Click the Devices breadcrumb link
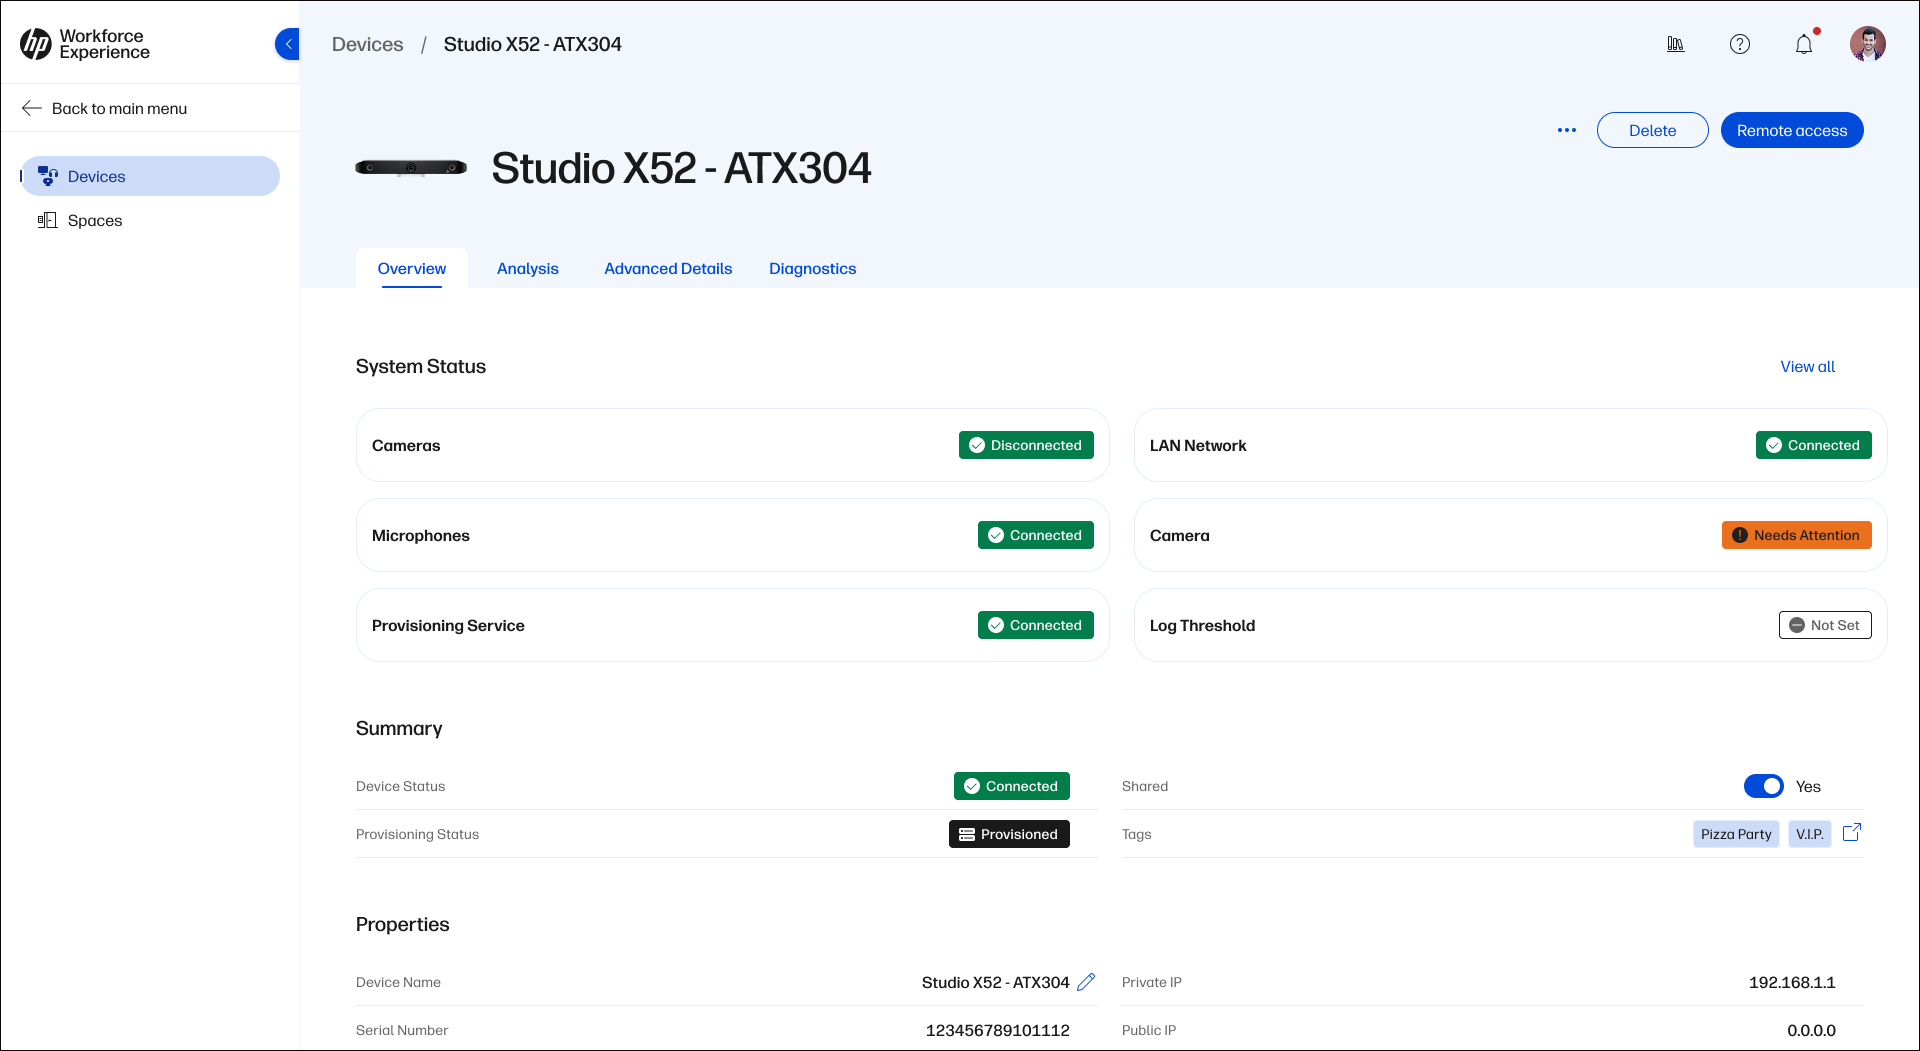This screenshot has width=1920, height=1051. [367, 44]
